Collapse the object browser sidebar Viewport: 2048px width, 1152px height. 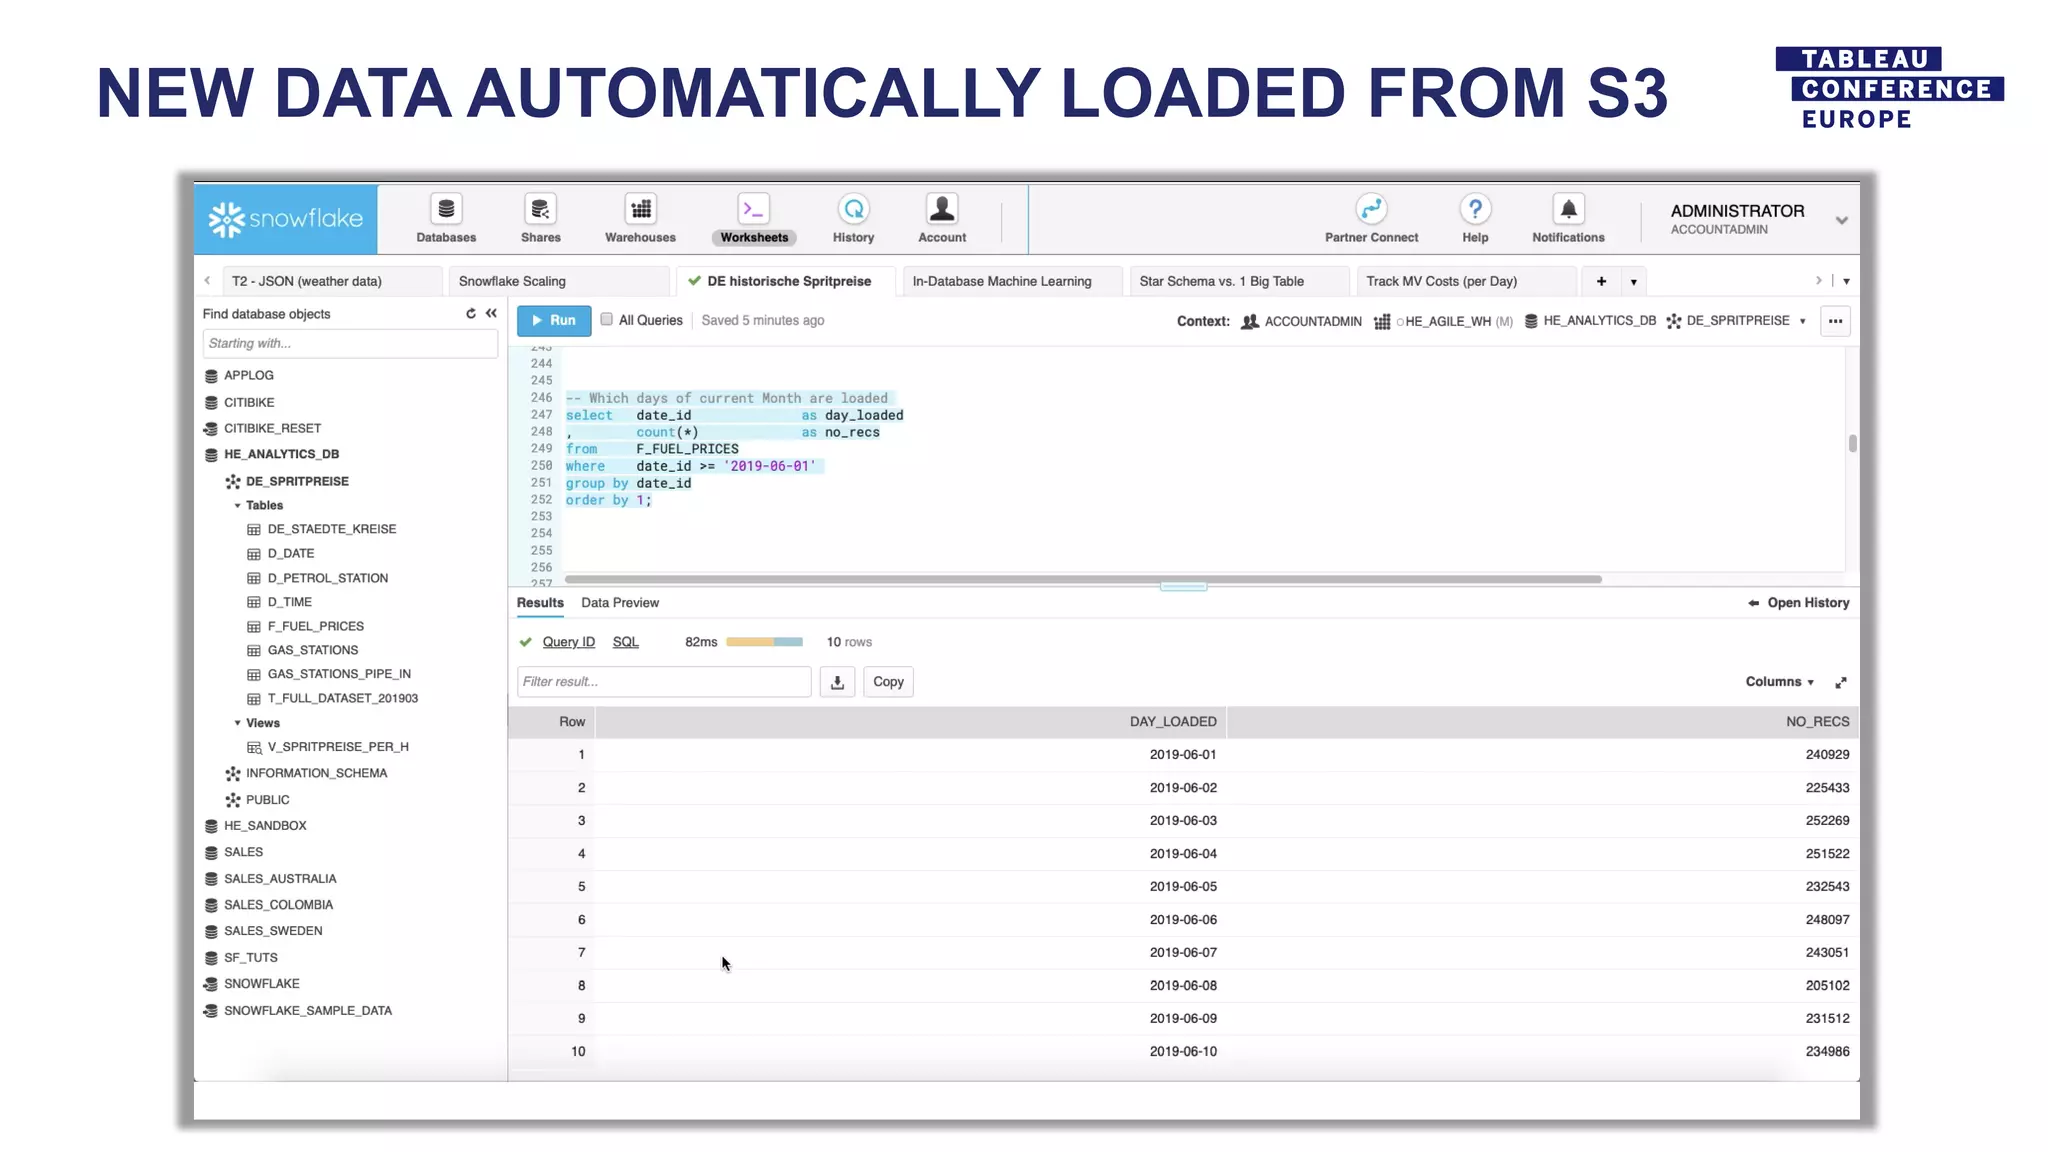pos(491,314)
